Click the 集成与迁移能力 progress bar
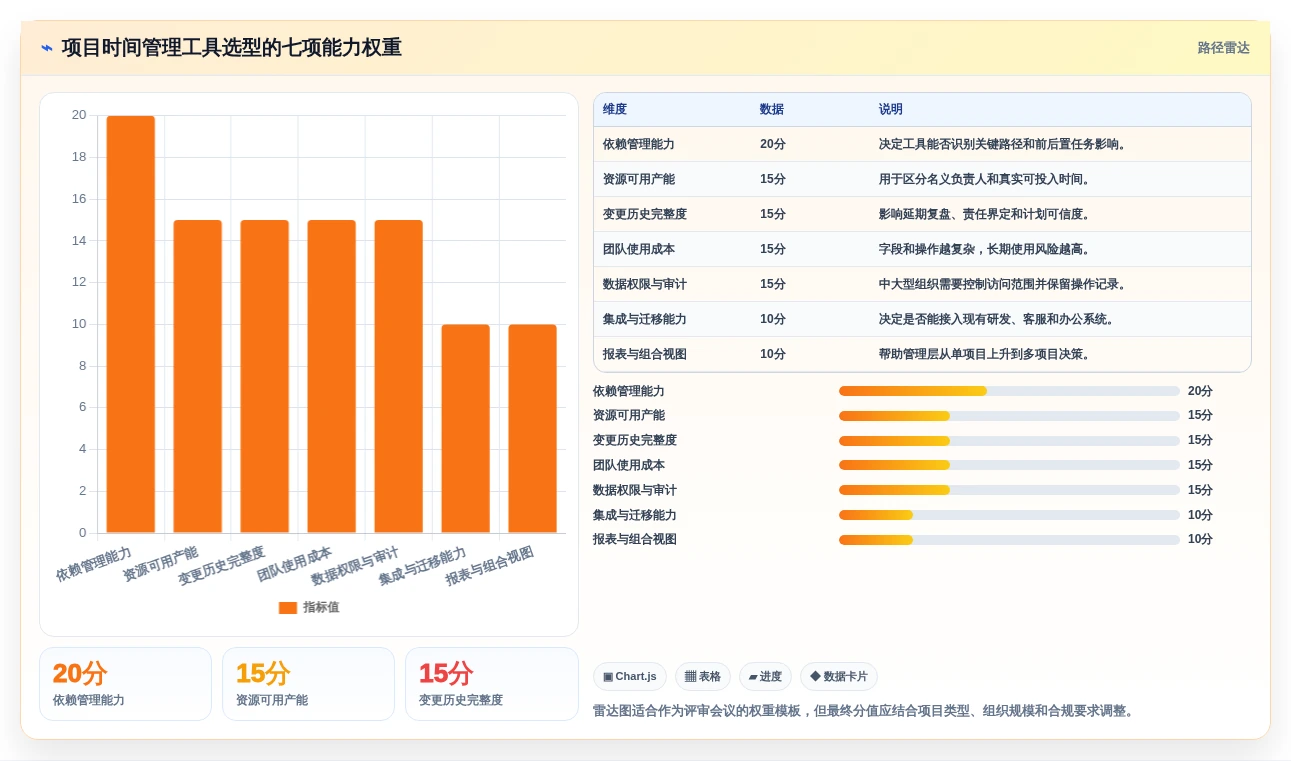This screenshot has height=761, width=1291. 1009,515
